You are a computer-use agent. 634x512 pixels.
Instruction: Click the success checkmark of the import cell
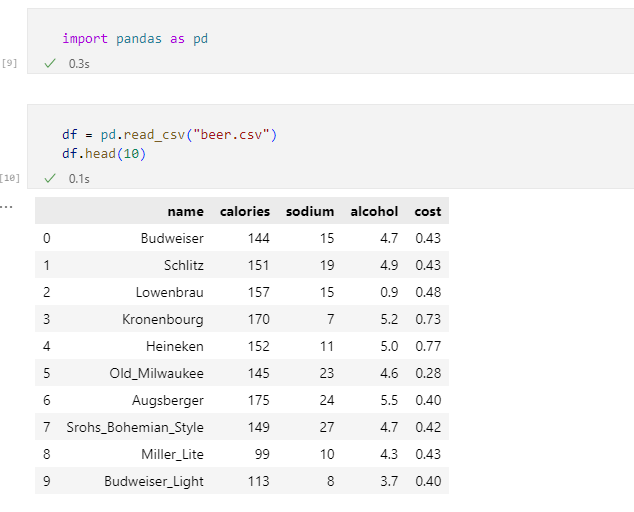coord(50,63)
